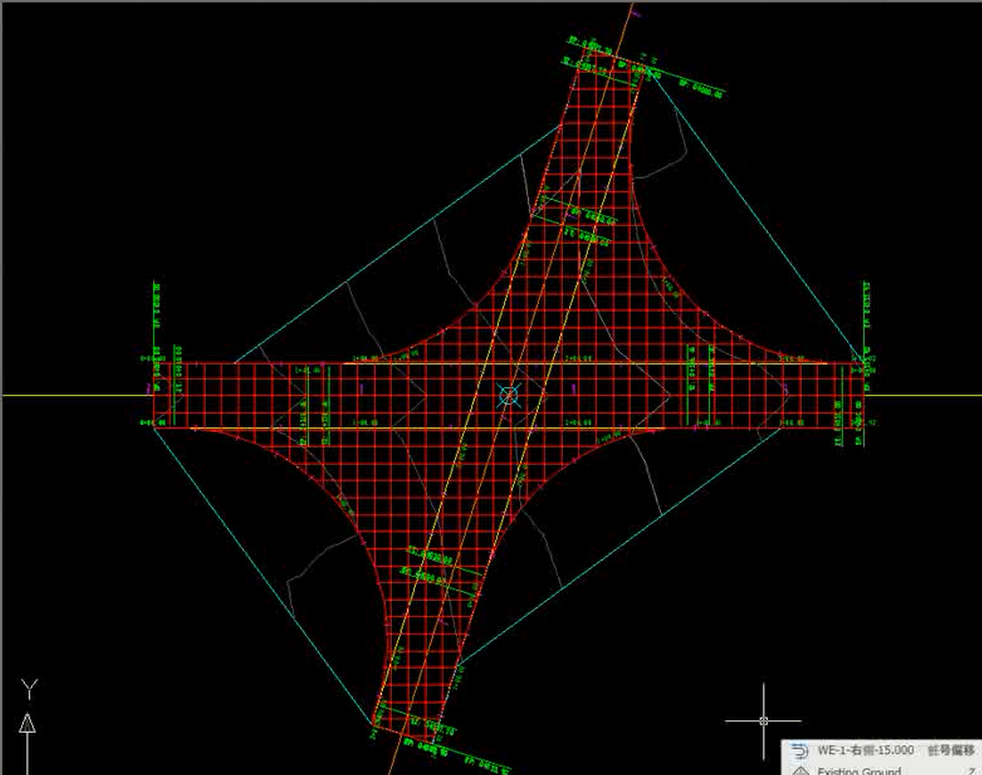Click the 桩号偏移 label in the list
This screenshot has height=775, width=982.
tap(952, 751)
